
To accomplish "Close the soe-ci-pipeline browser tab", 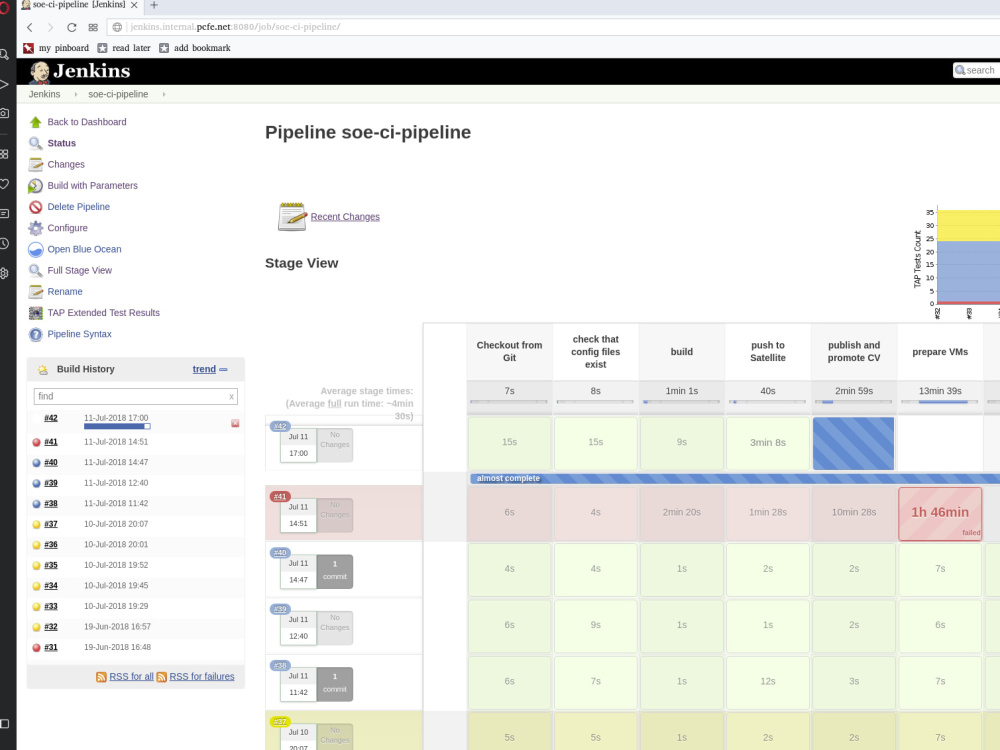I will [x=134, y=5].
